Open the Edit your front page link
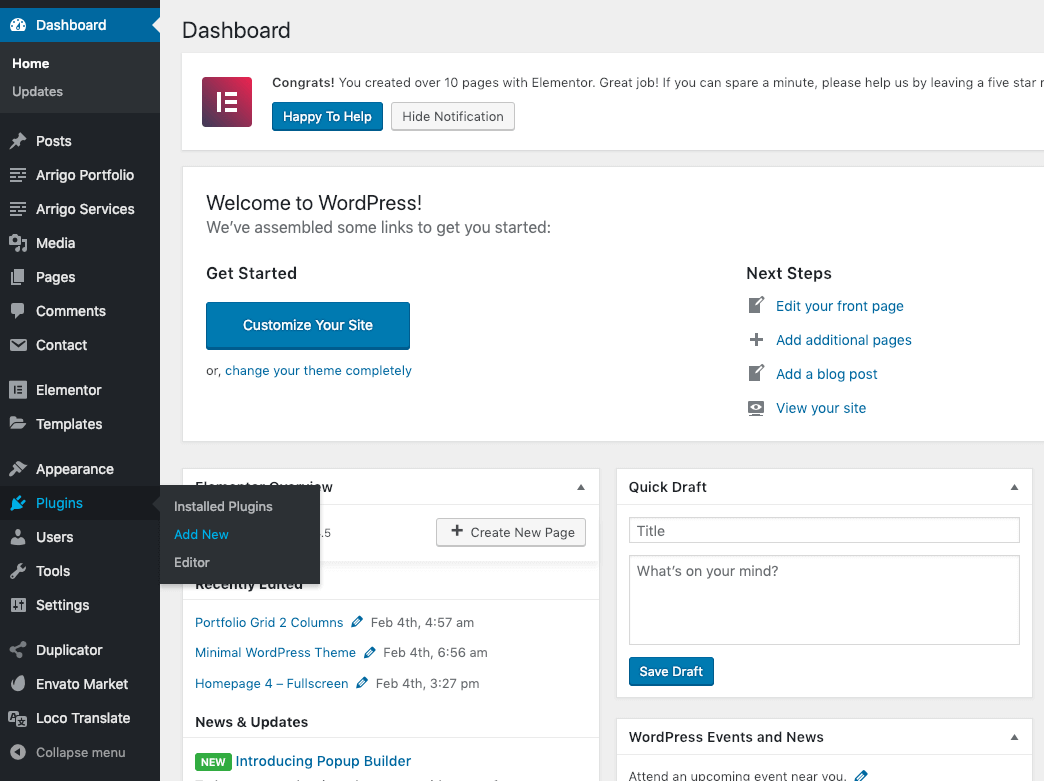Image resolution: width=1044 pixels, height=781 pixels. (x=839, y=306)
